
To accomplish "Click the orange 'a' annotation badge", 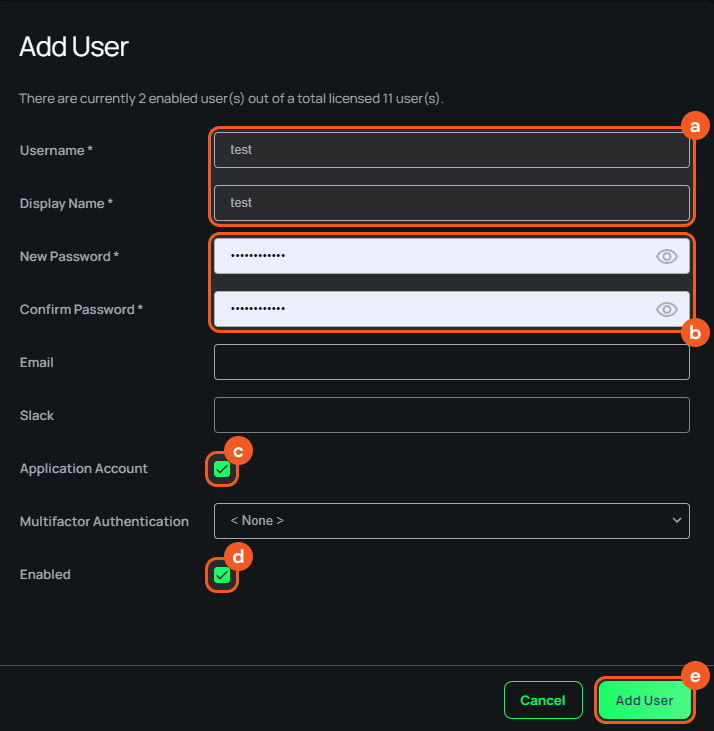I will [x=694, y=126].
